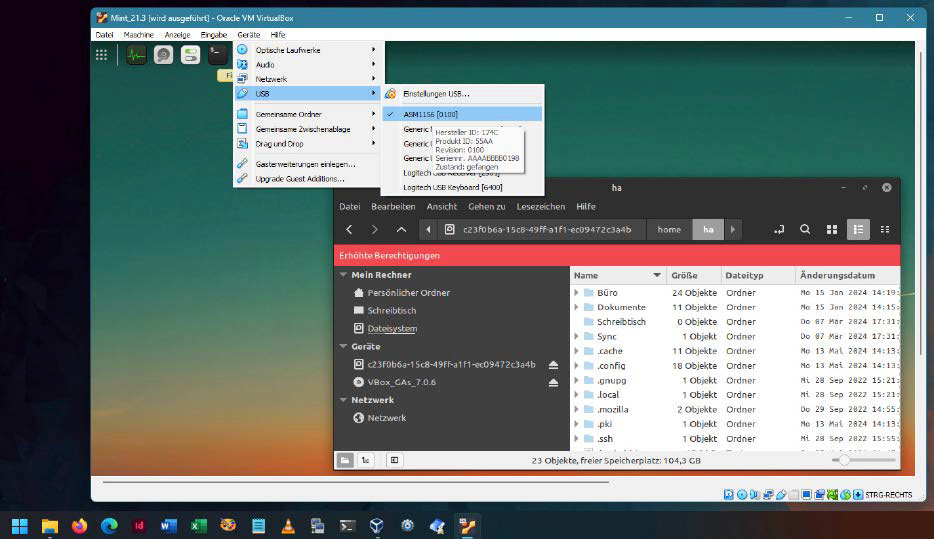The image size is (934, 539).
Task: Open Optische Laufwerke submenu
Action: click(307, 50)
